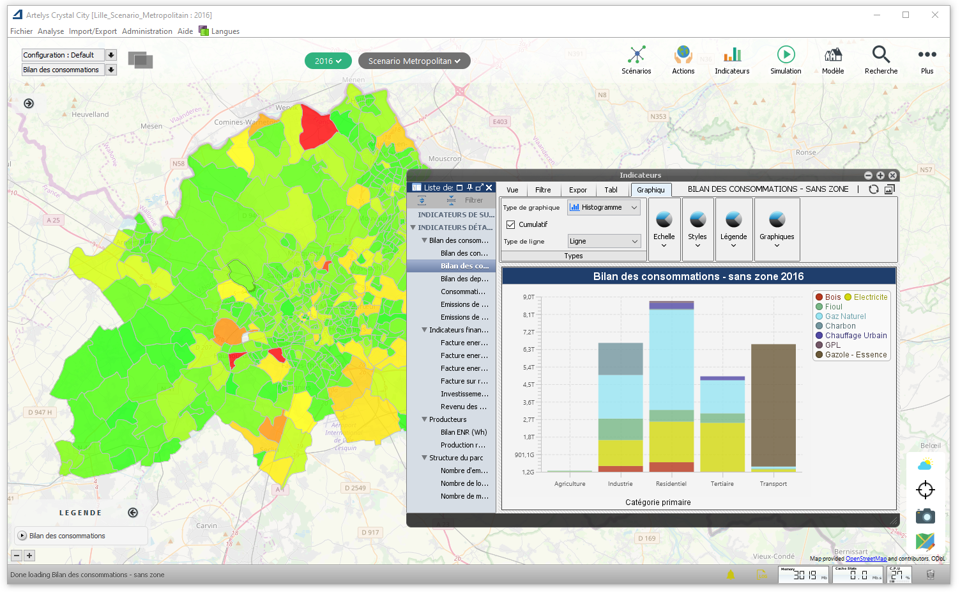Open the OpenStreetMap attribution link
The width and height of the screenshot is (960, 592).
coord(866,558)
